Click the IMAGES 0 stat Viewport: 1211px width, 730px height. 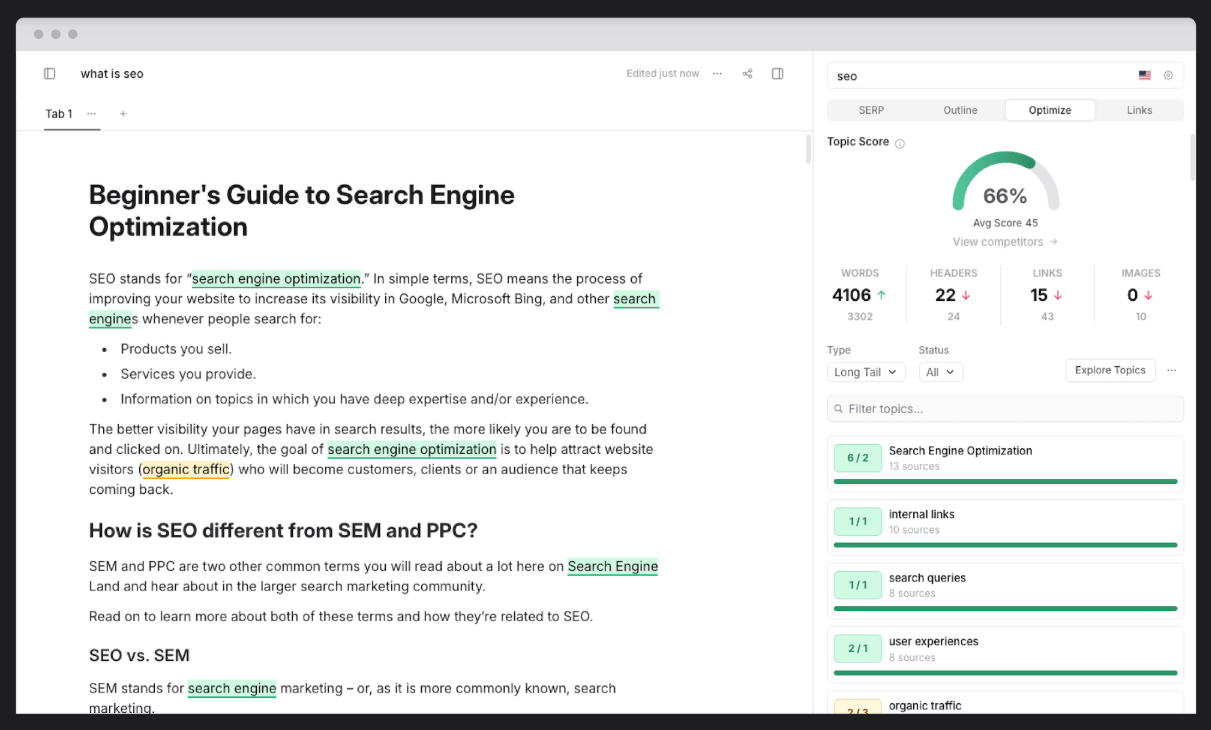pos(1141,295)
